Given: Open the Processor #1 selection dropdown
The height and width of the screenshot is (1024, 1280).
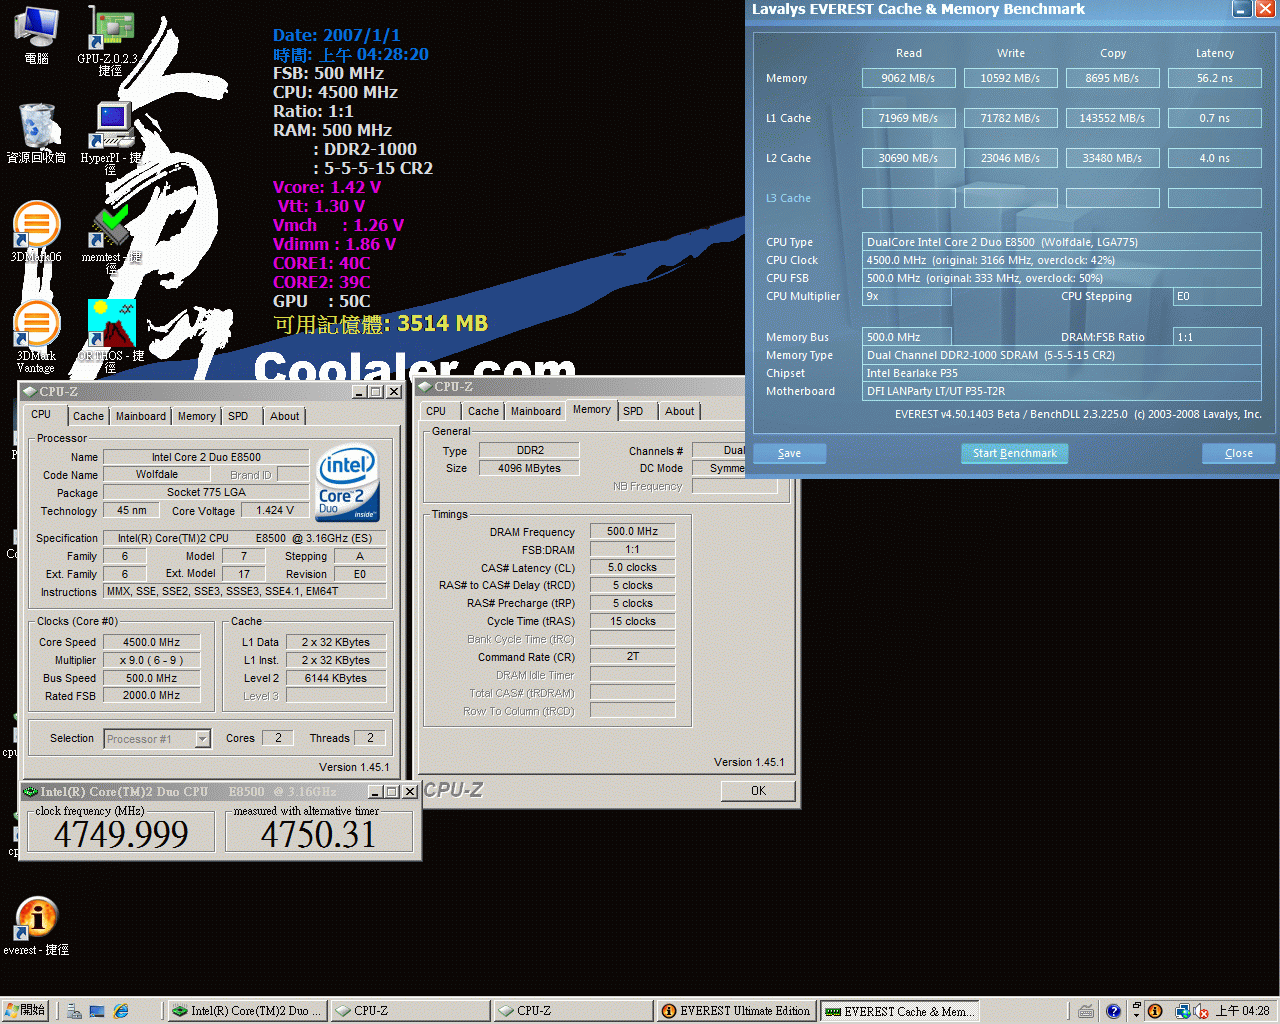Looking at the screenshot, I should click(x=157, y=739).
